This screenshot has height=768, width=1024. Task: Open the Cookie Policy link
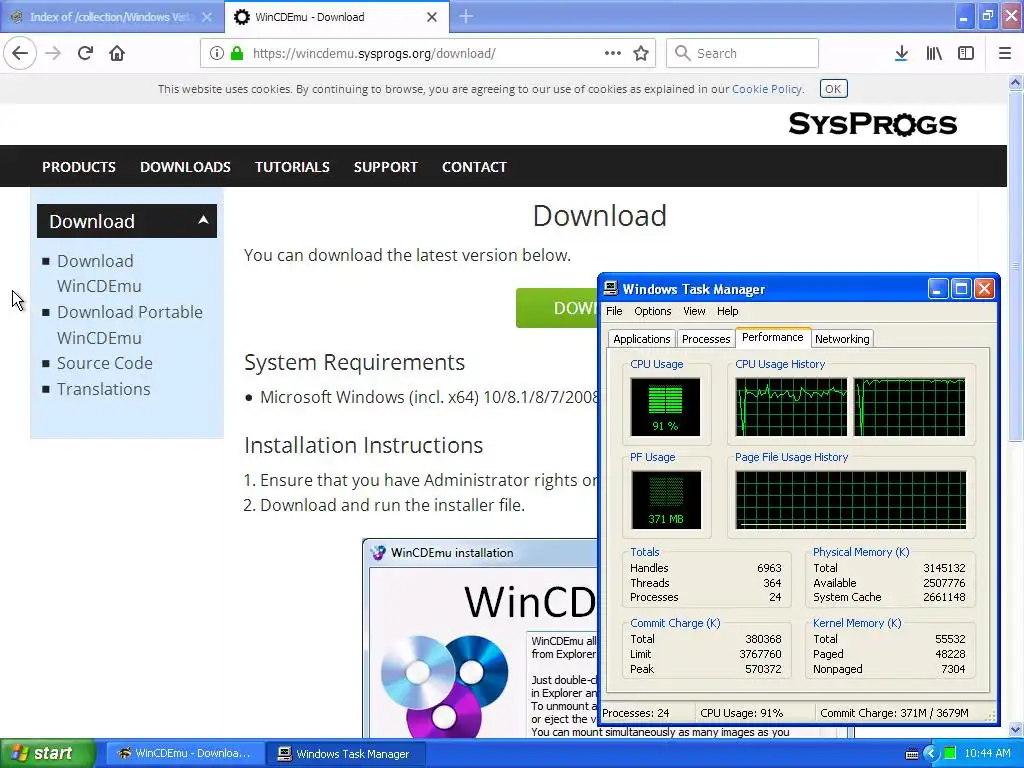(x=767, y=89)
